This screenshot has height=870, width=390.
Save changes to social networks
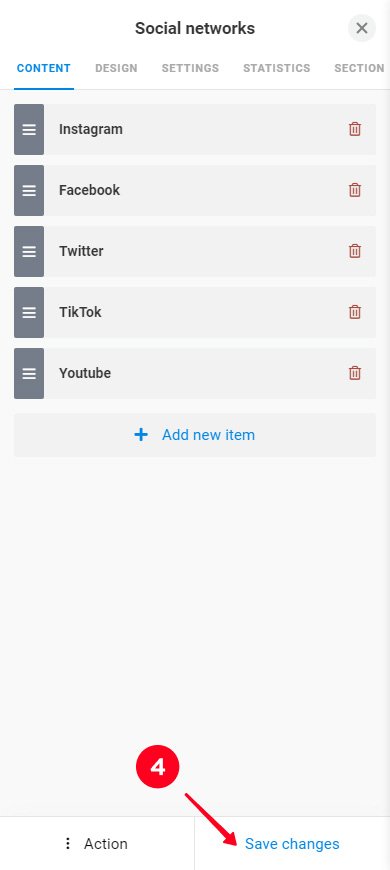pyautogui.click(x=292, y=844)
